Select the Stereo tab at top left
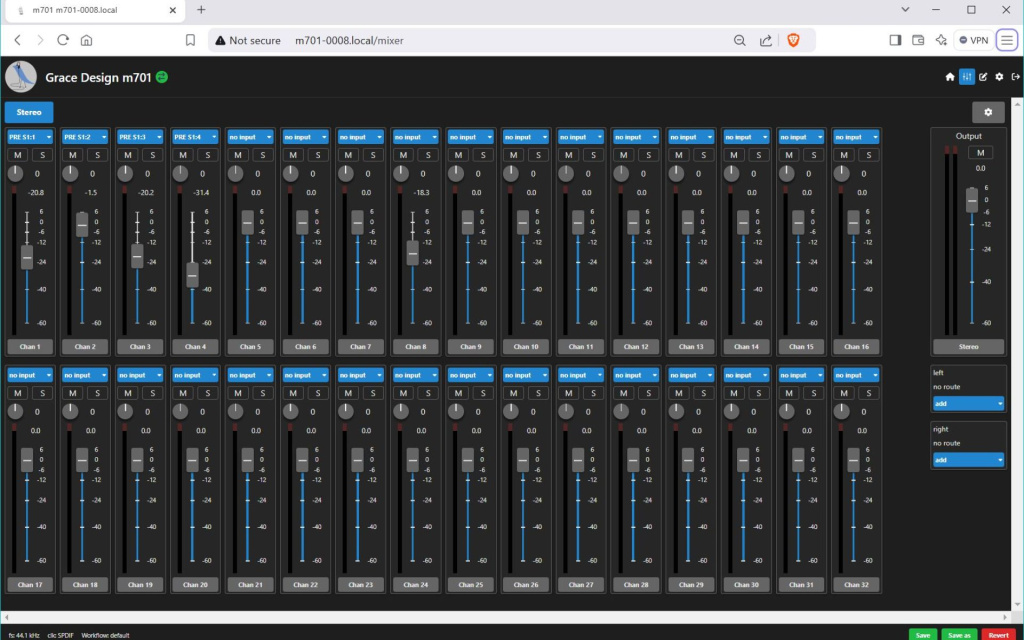The height and width of the screenshot is (640, 1024). (x=28, y=112)
